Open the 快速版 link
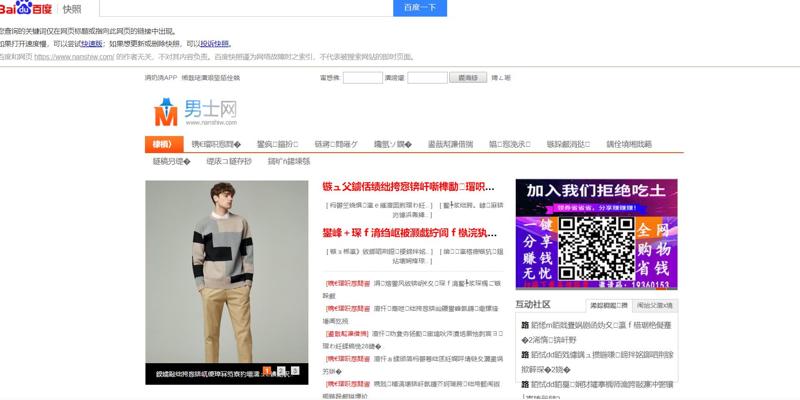The width and height of the screenshot is (800, 400). click(x=92, y=44)
